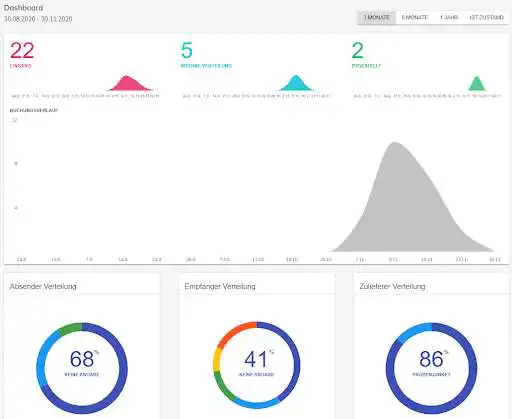Select the 3 Monate time range tab
Image resolution: width=512 pixels, height=419 pixels.
[376, 18]
